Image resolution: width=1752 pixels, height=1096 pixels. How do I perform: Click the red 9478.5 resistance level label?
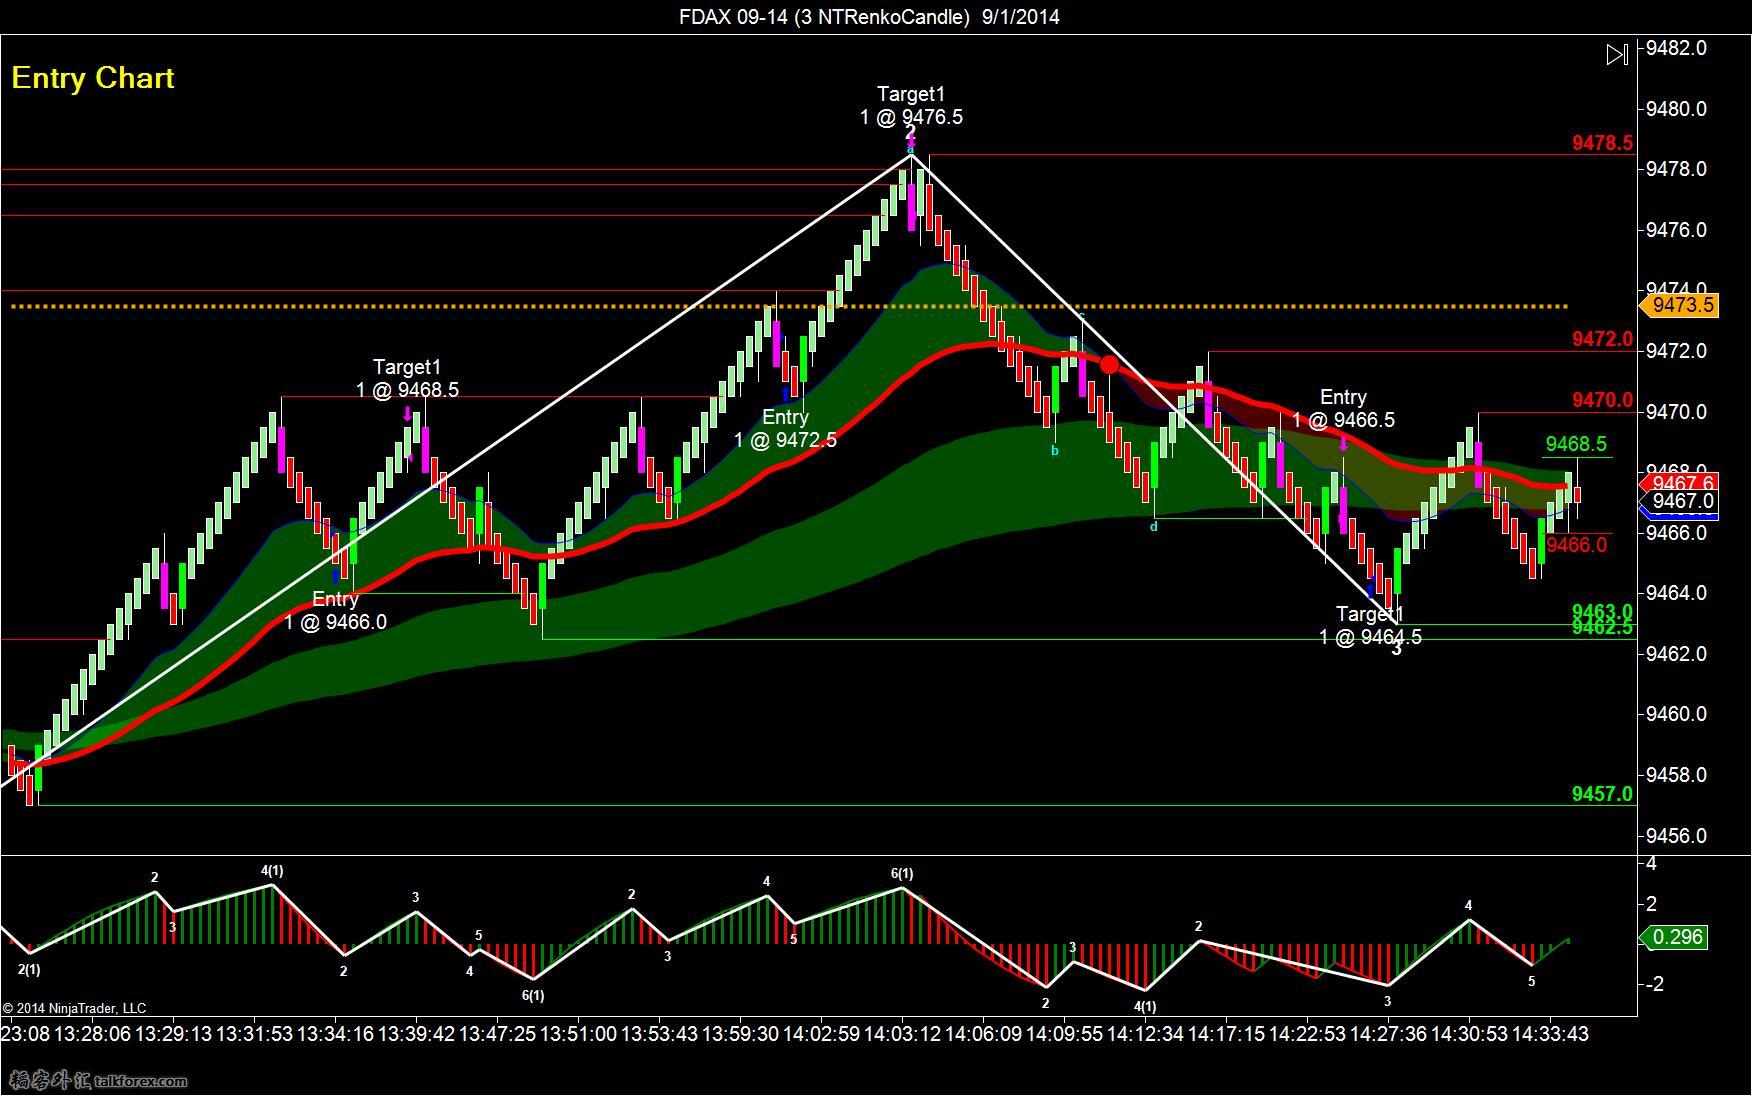(x=1602, y=143)
